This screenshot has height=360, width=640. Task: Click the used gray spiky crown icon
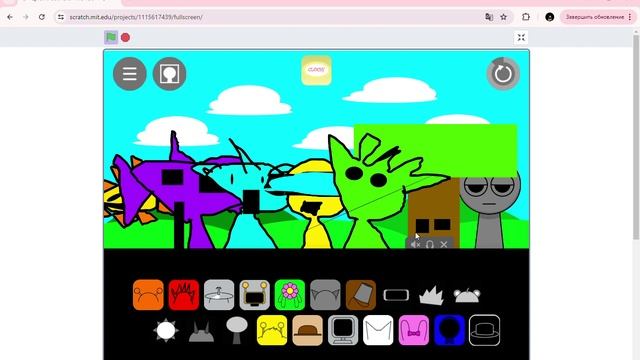pos(431,296)
